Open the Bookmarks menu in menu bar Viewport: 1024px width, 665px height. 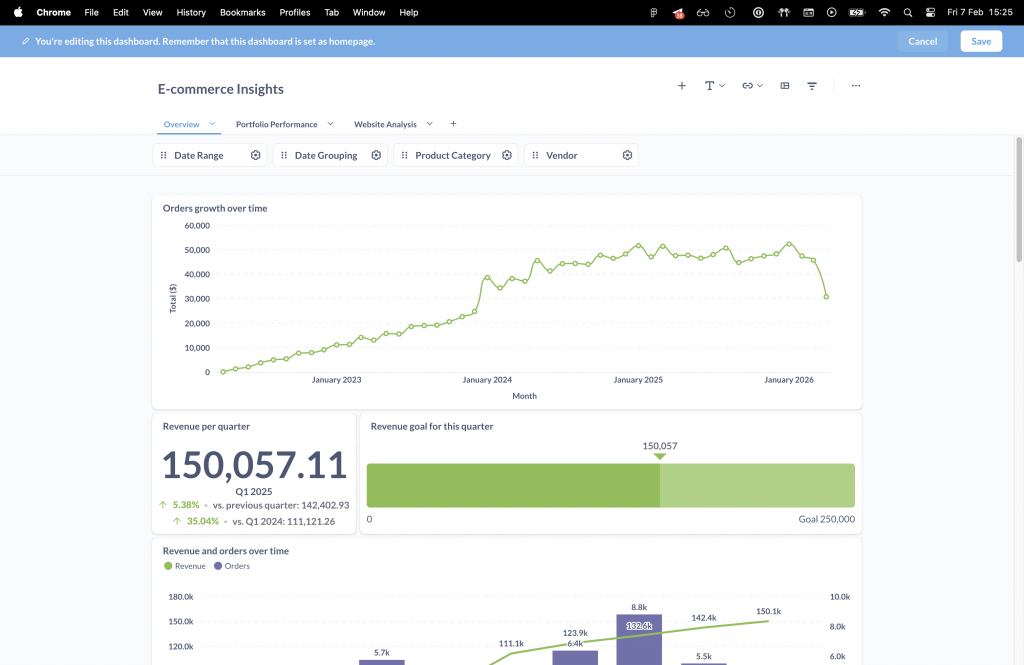242,12
